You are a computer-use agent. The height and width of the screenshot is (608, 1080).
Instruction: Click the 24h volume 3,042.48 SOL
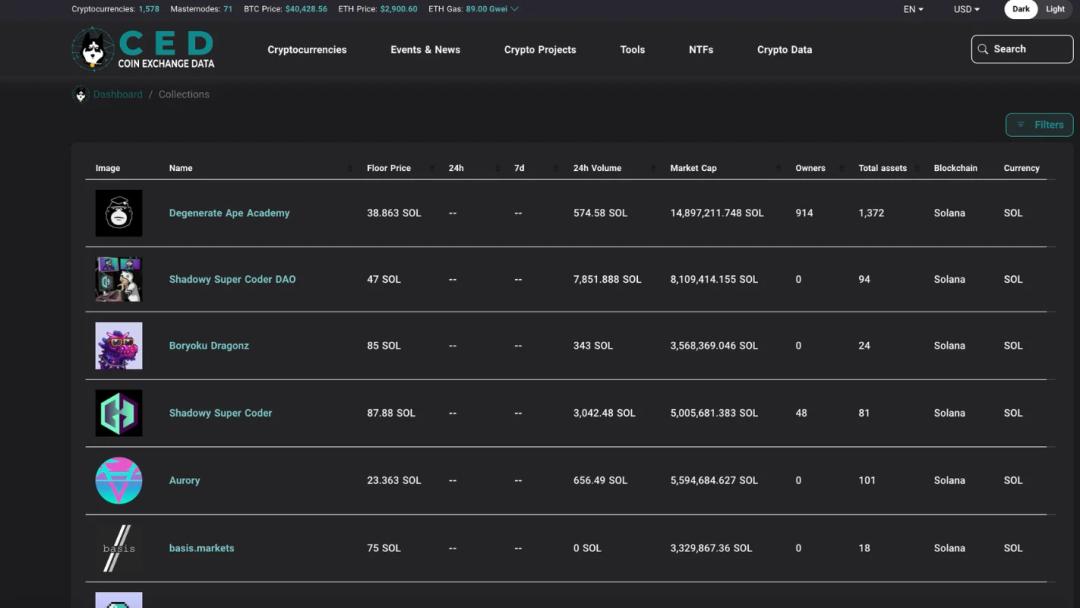(604, 413)
